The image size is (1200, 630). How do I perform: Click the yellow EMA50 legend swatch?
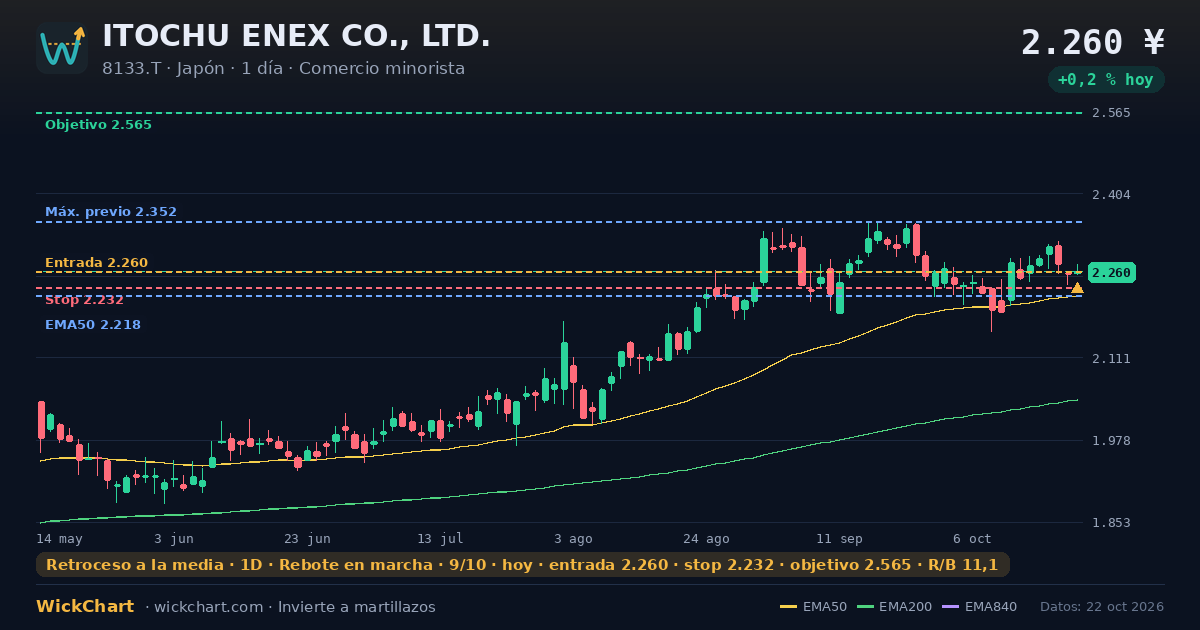tap(789, 607)
